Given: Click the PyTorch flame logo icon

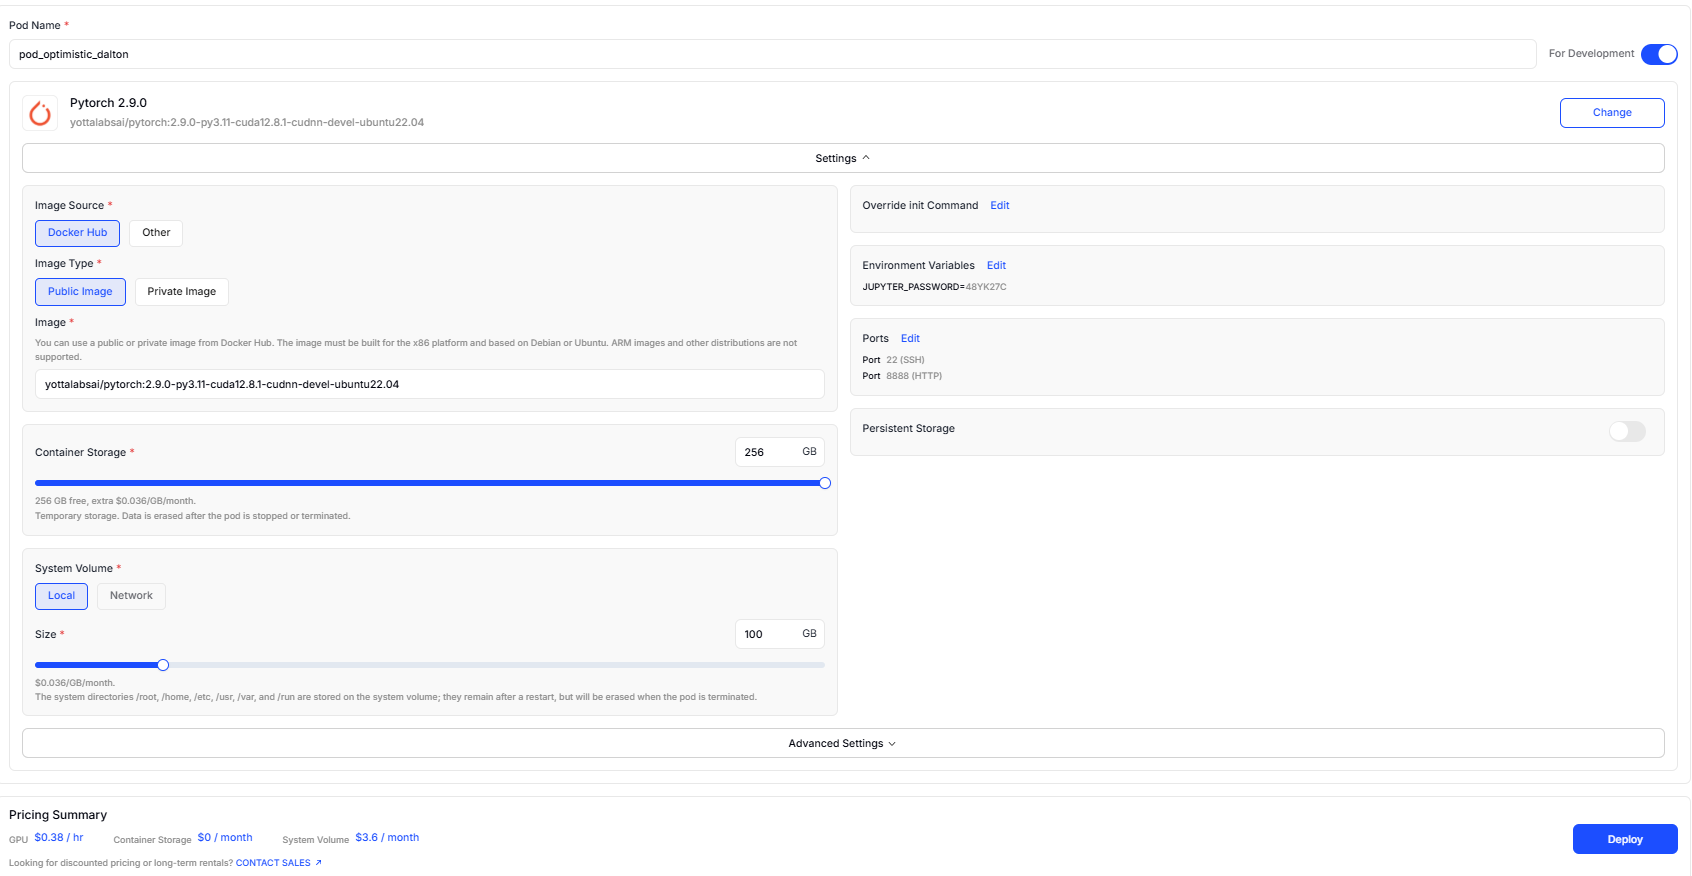Looking at the screenshot, I should click(40, 113).
